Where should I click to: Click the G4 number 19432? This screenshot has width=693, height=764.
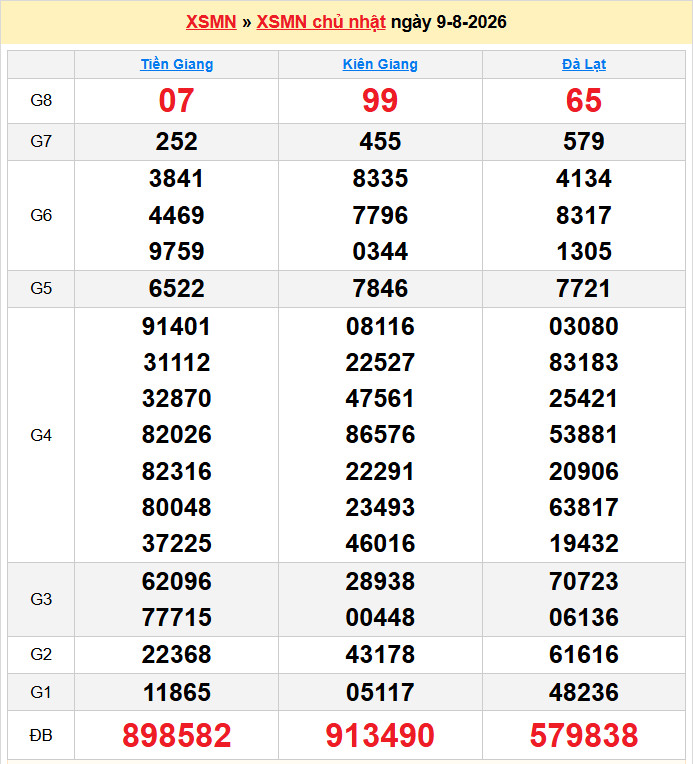tap(584, 544)
